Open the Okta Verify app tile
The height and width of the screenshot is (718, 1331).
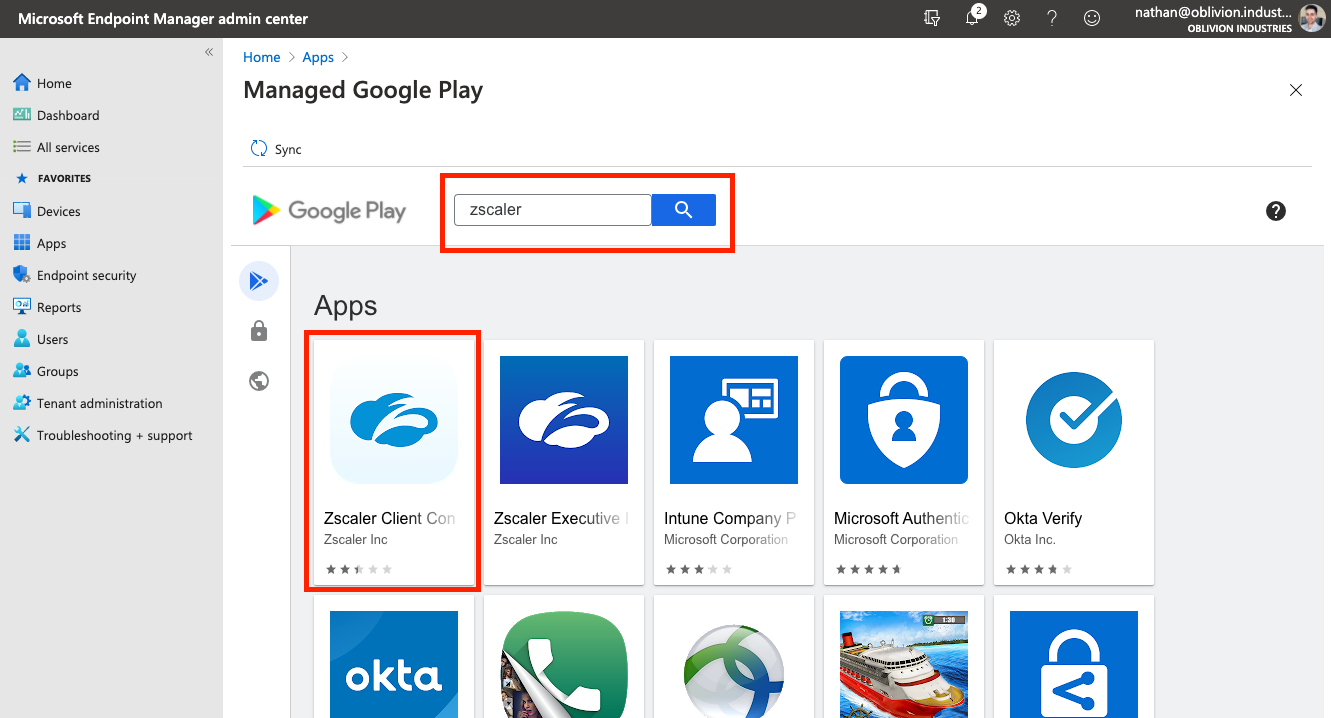pyautogui.click(x=1074, y=461)
